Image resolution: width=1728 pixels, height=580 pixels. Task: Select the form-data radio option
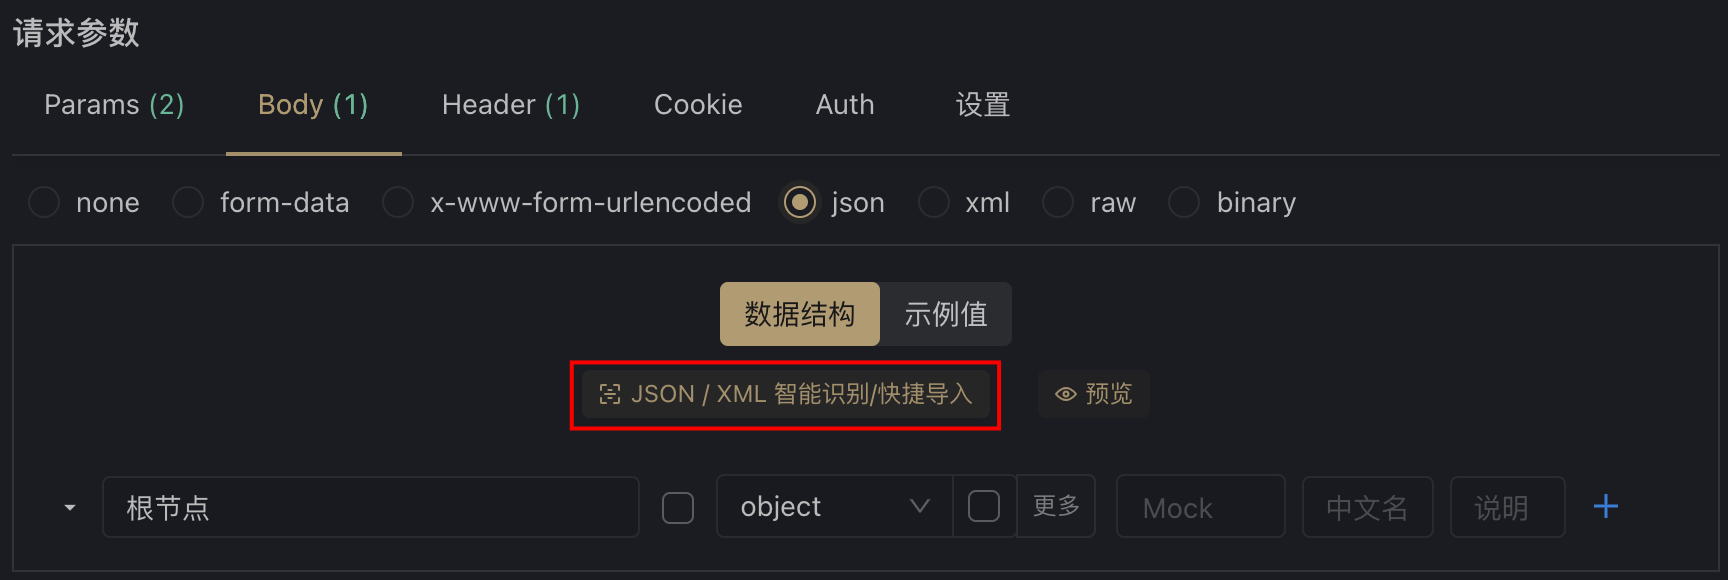188,203
